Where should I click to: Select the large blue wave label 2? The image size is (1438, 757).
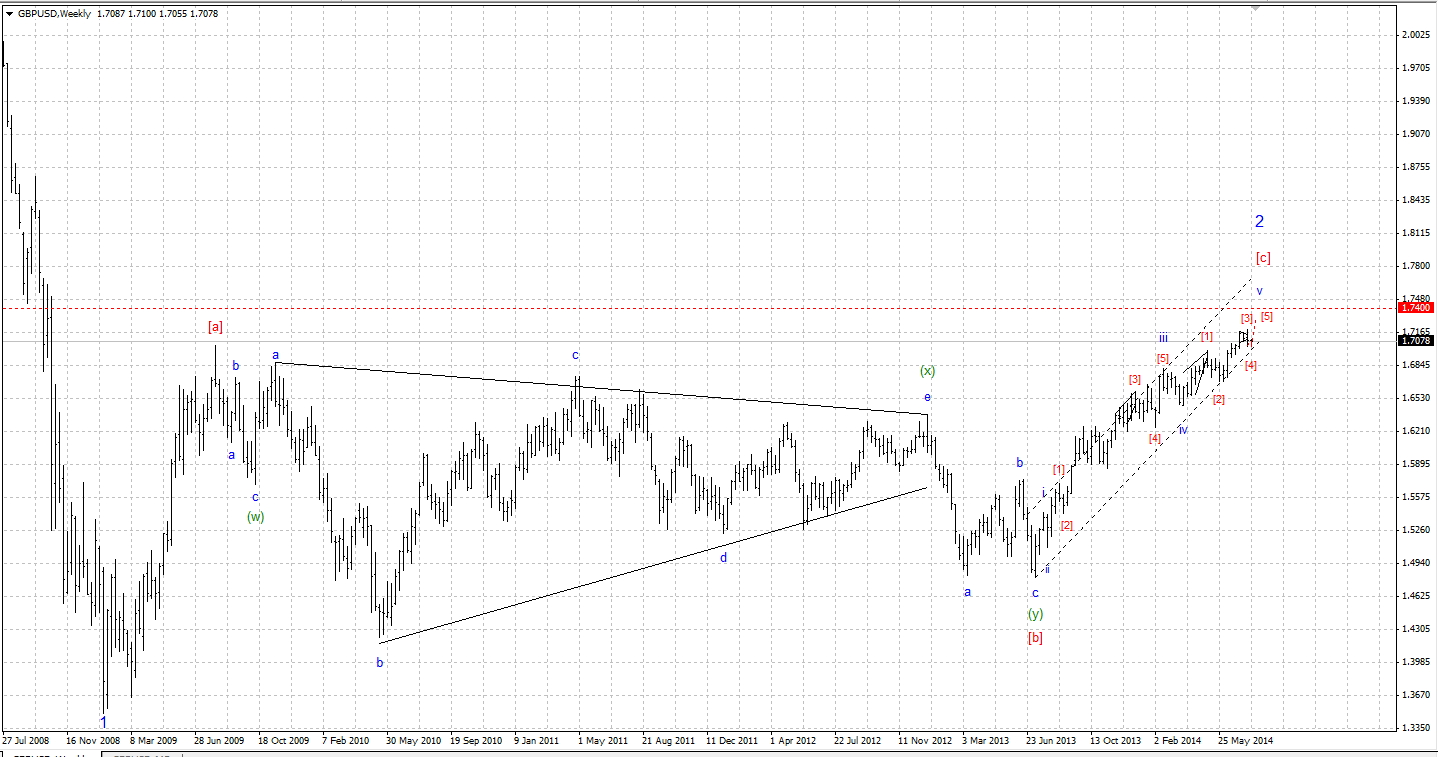pos(1260,221)
